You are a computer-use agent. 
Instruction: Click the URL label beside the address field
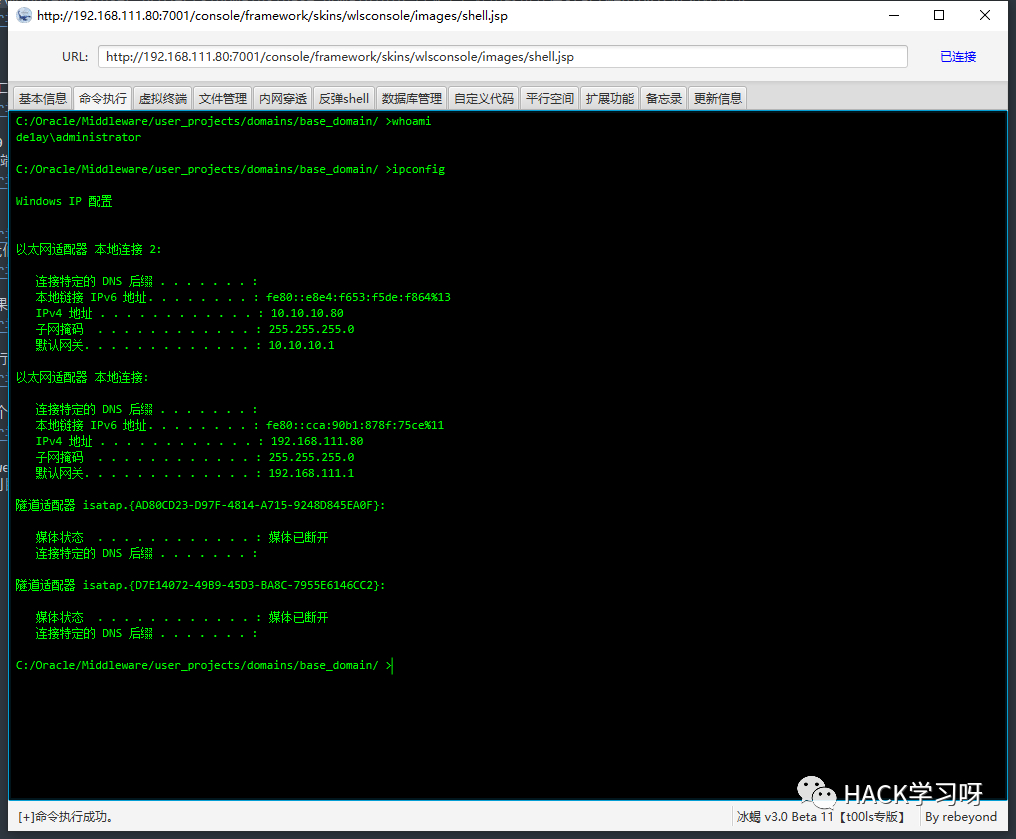75,56
